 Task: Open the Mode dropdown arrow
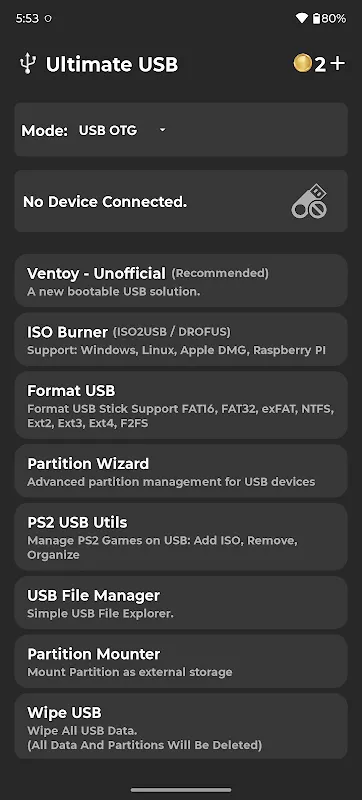click(162, 131)
